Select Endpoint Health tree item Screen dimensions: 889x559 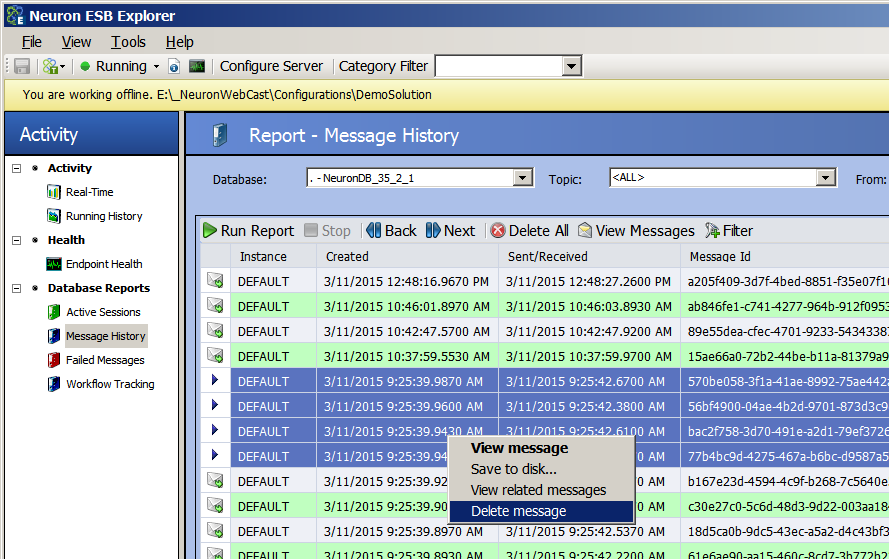pyautogui.click(x=104, y=264)
